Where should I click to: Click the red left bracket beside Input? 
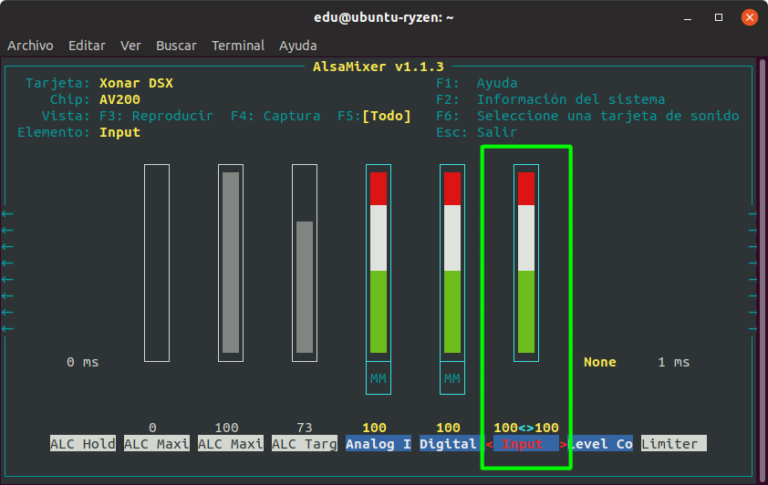pyautogui.click(x=489, y=444)
